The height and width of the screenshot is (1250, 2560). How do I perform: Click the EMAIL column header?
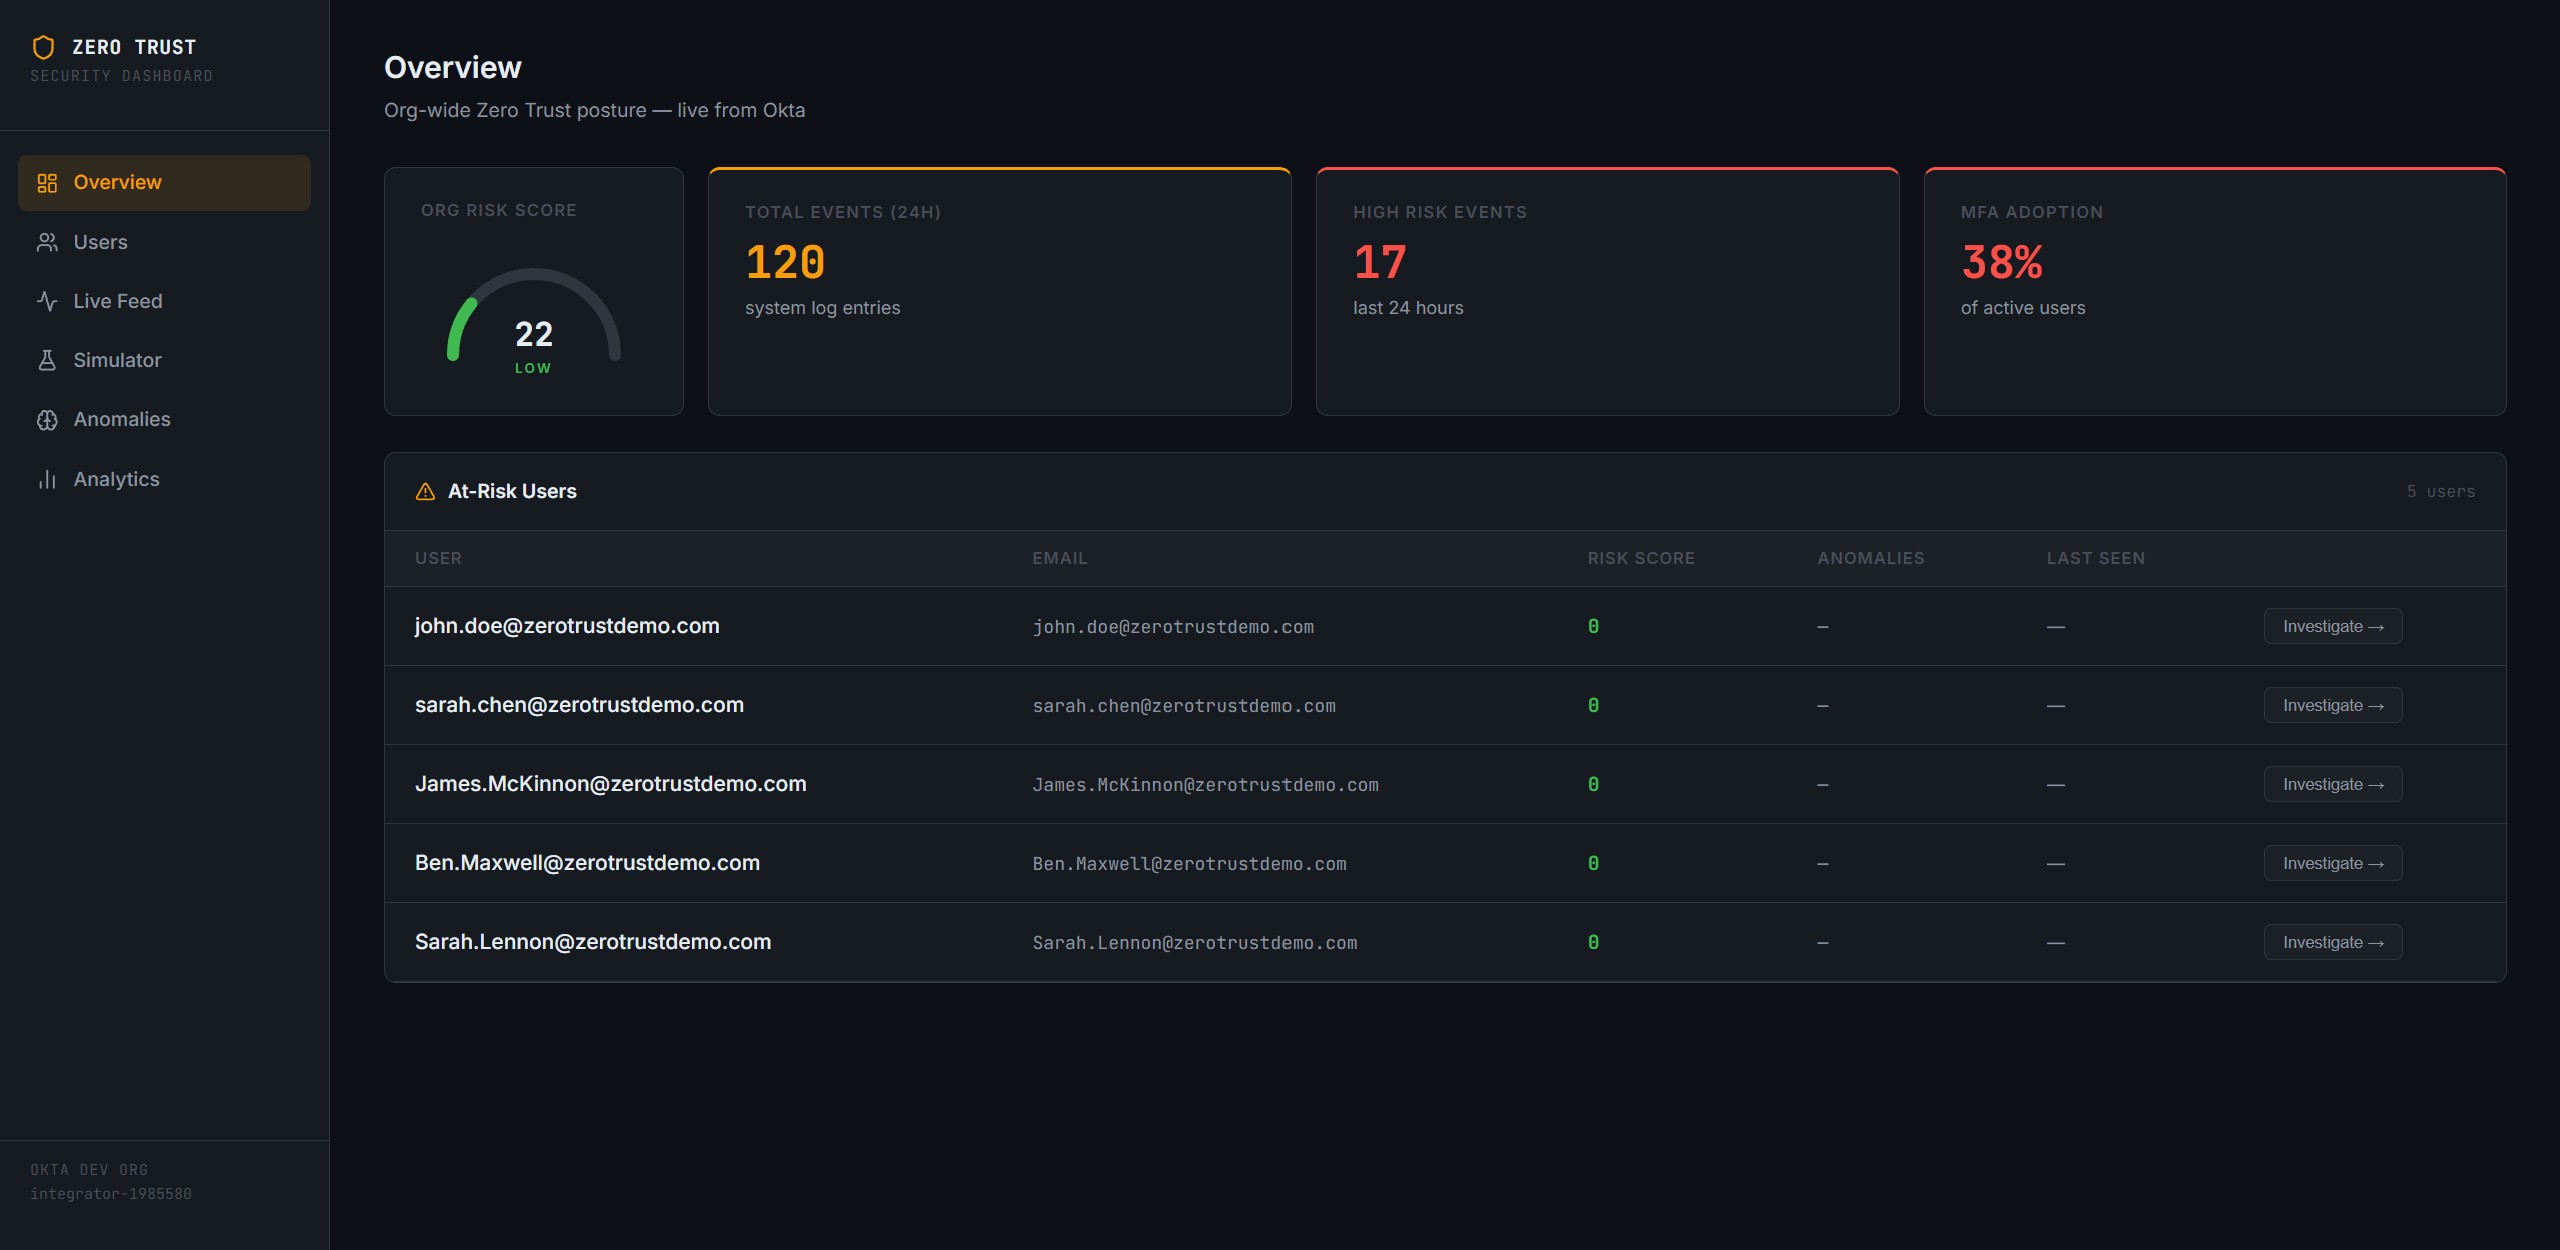[1059, 558]
